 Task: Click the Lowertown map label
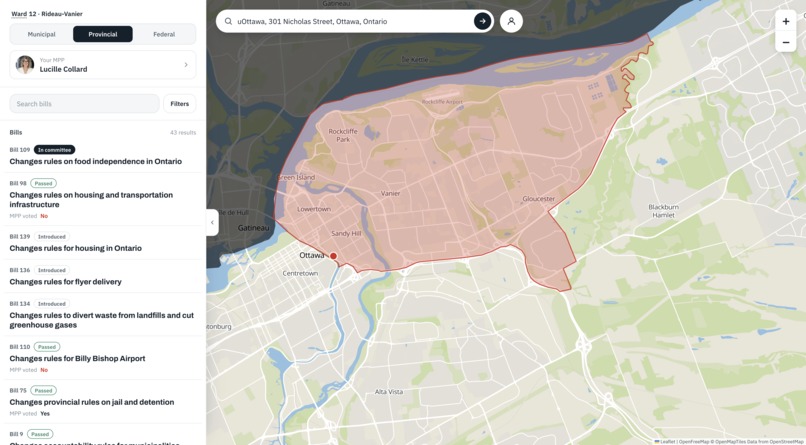click(x=314, y=209)
